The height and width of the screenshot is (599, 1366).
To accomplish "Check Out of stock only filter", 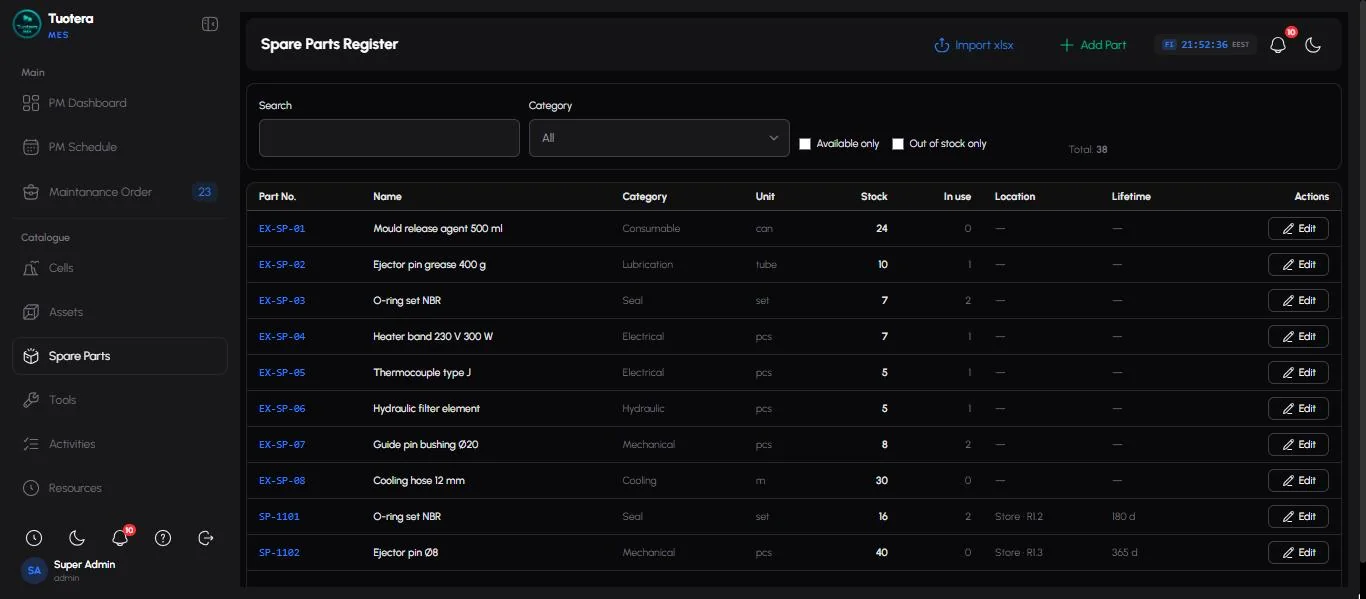I will pos(898,144).
